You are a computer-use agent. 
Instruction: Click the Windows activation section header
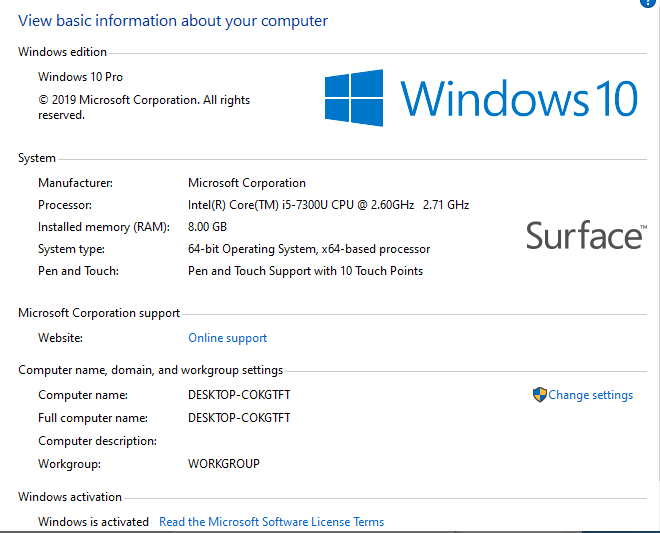point(69,497)
